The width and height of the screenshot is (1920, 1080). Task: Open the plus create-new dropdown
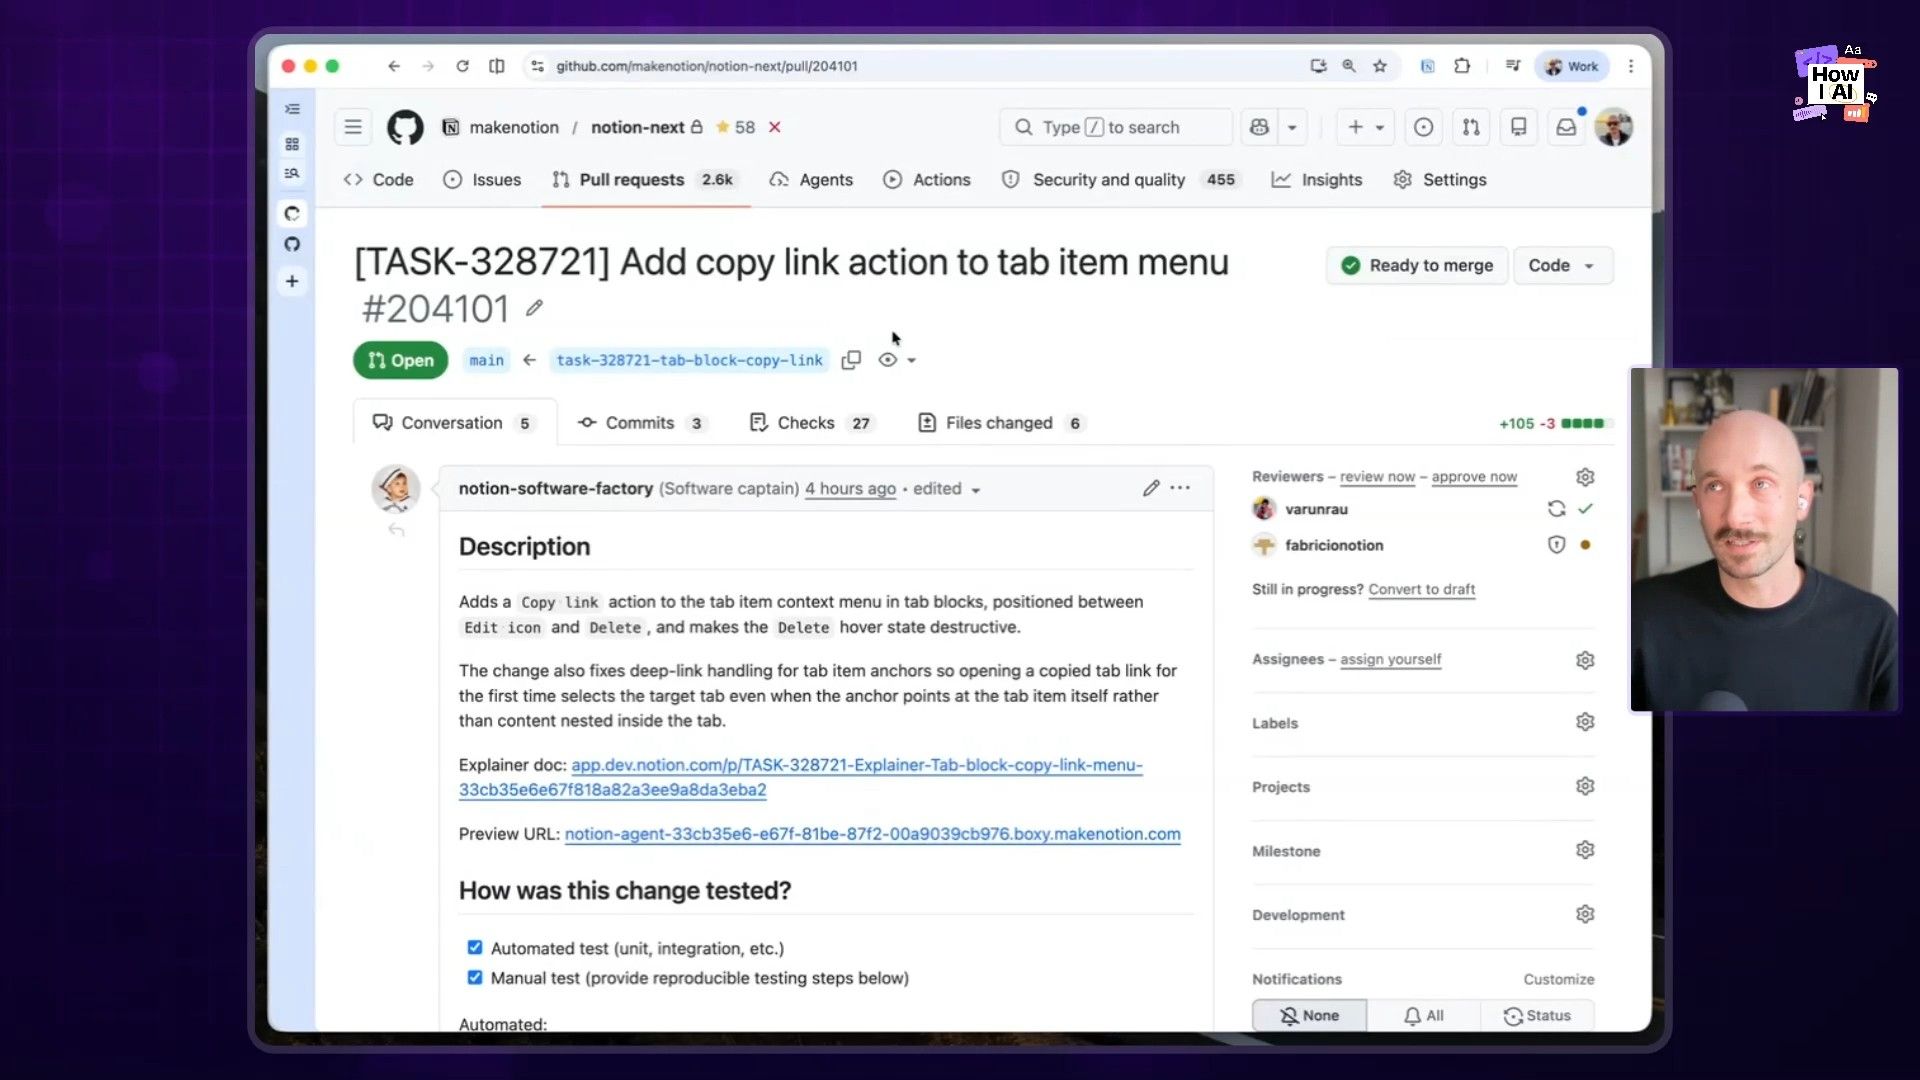[x=1365, y=127]
